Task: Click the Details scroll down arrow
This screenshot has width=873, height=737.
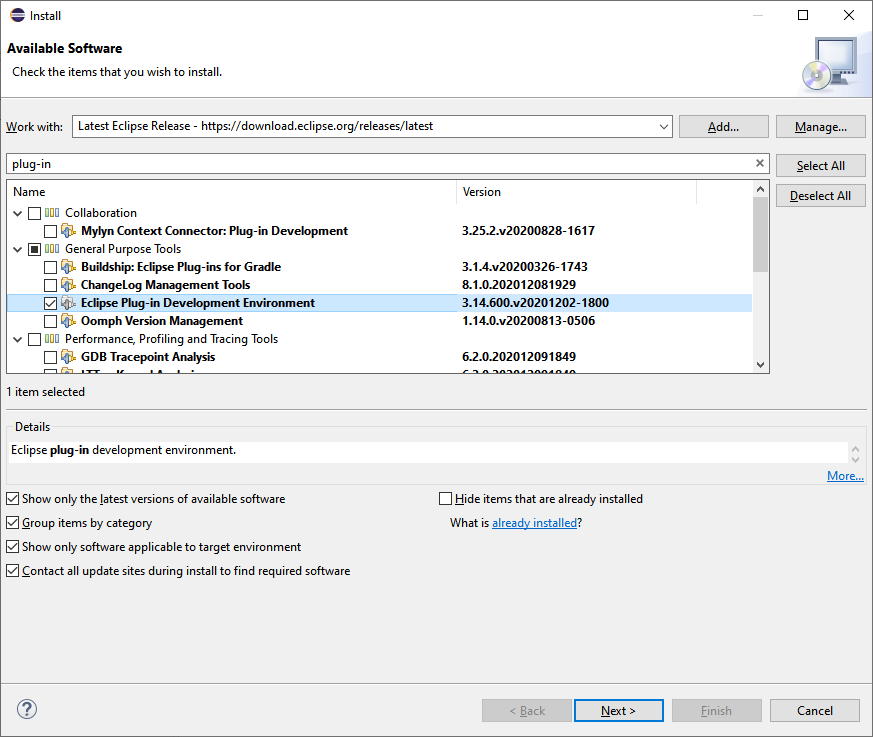Action: (x=856, y=459)
